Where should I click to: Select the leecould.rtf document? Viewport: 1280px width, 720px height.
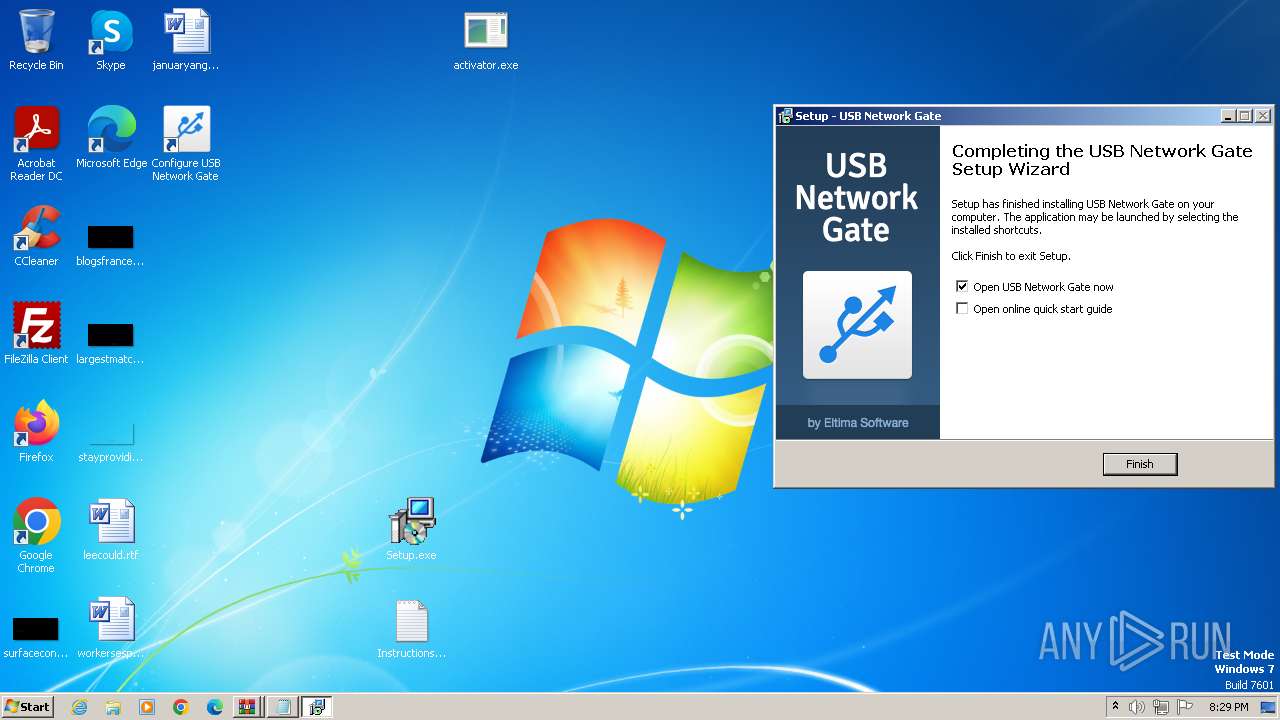[x=110, y=530]
